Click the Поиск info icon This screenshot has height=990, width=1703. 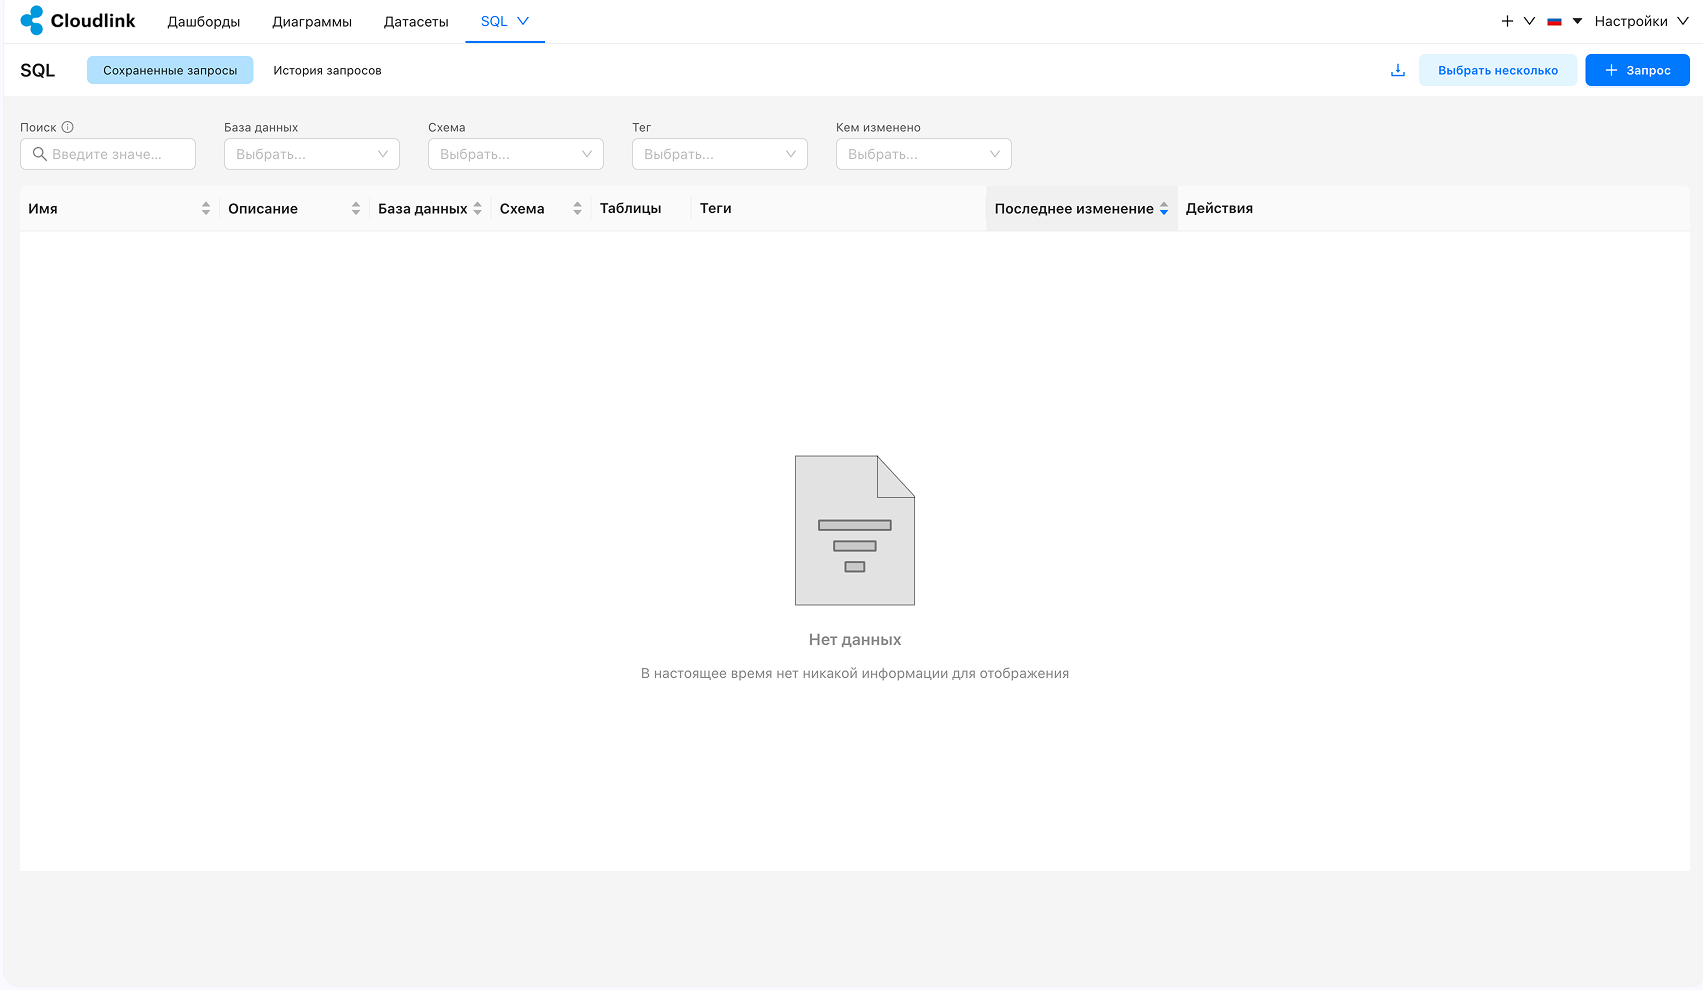pos(68,127)
